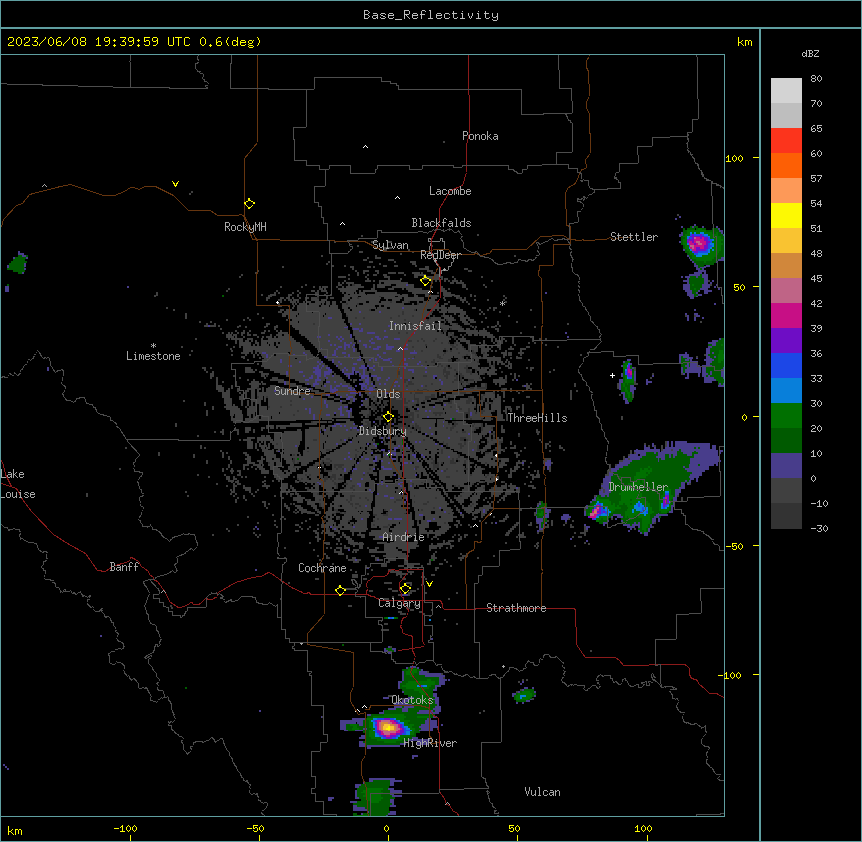The image size is (862, 842).
Task: Click the Sundre label
Action: 292,391
